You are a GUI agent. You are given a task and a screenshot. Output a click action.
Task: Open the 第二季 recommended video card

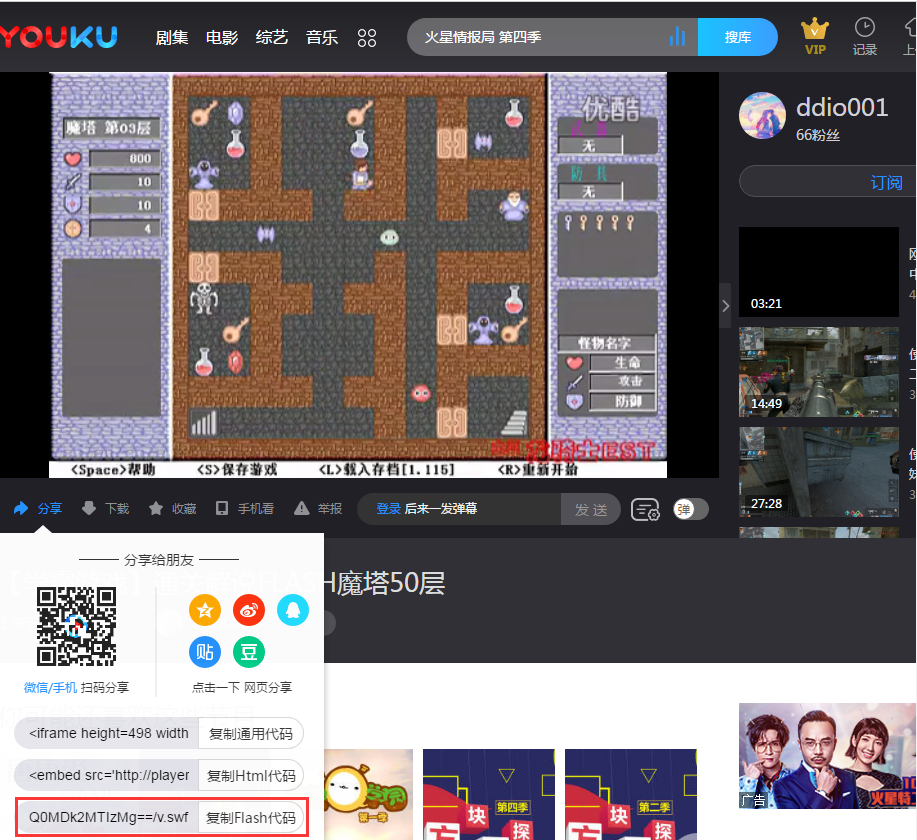[x=631, y=794]
